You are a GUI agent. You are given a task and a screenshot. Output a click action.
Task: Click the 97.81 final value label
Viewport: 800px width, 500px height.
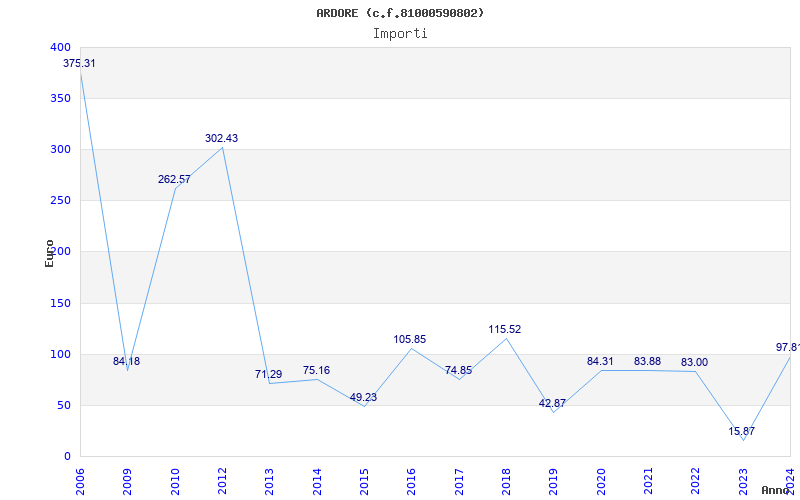click(x=788, y=347)
